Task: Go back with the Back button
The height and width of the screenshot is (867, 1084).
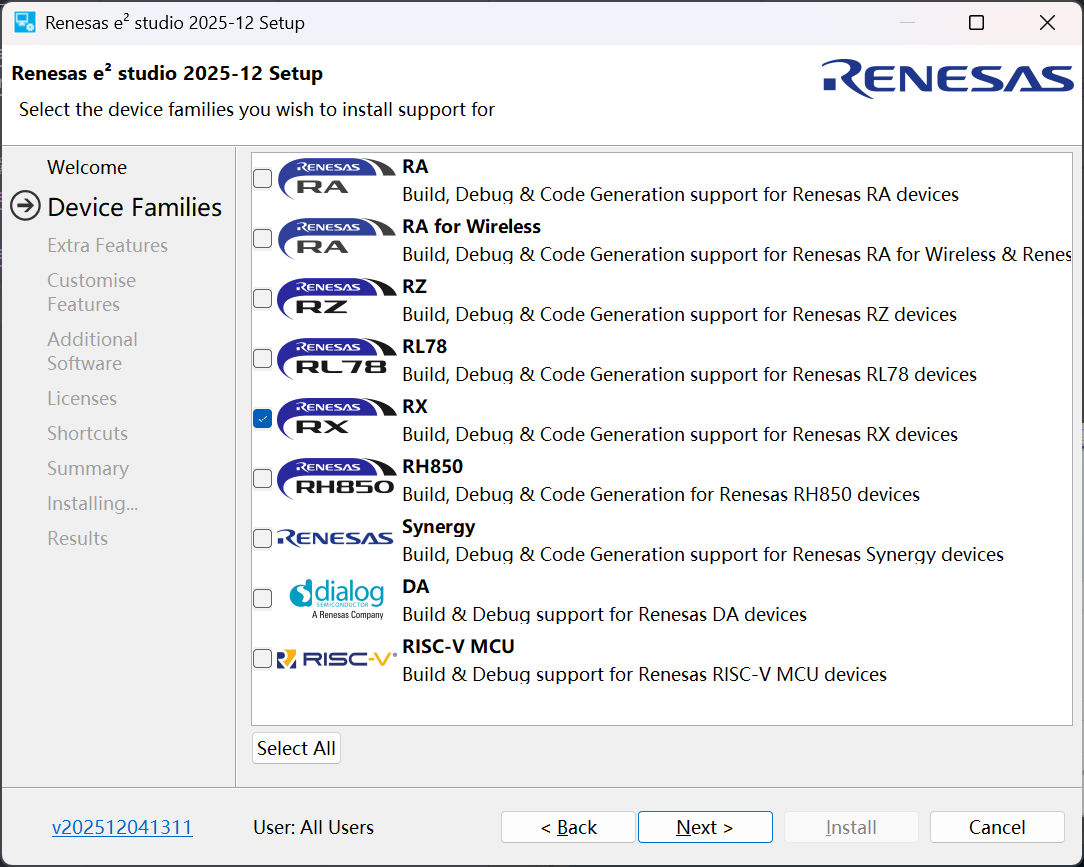Action: (x=568, y=827)
